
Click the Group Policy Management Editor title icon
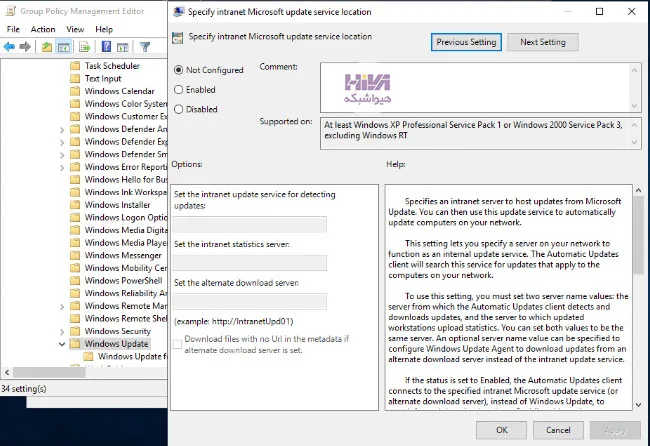pyautogui.click(x=11, y=11)
